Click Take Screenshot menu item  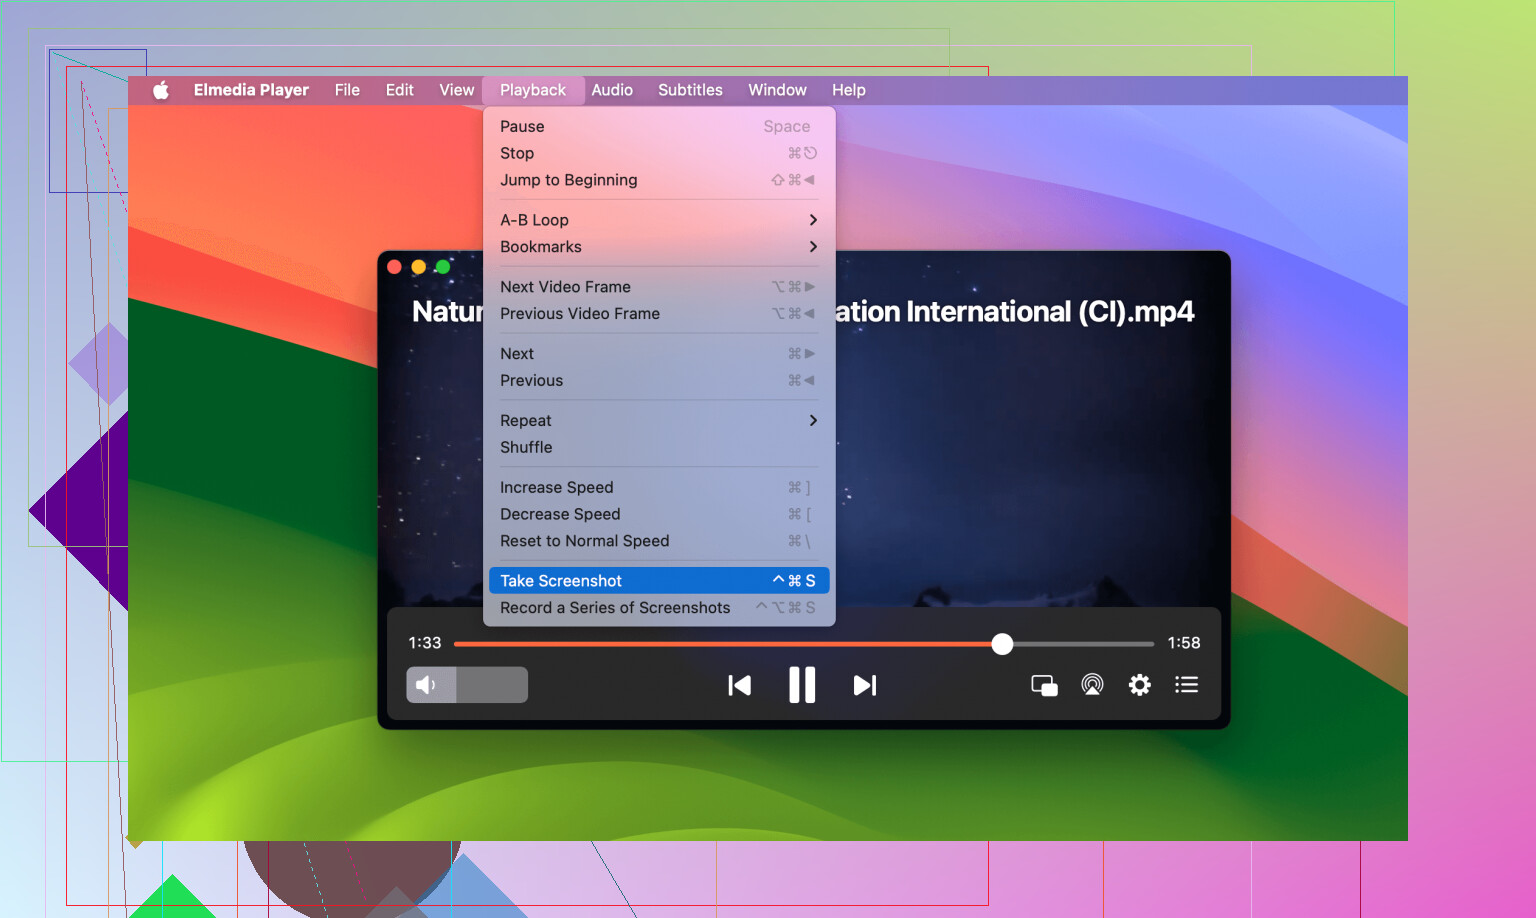[659, 581]
